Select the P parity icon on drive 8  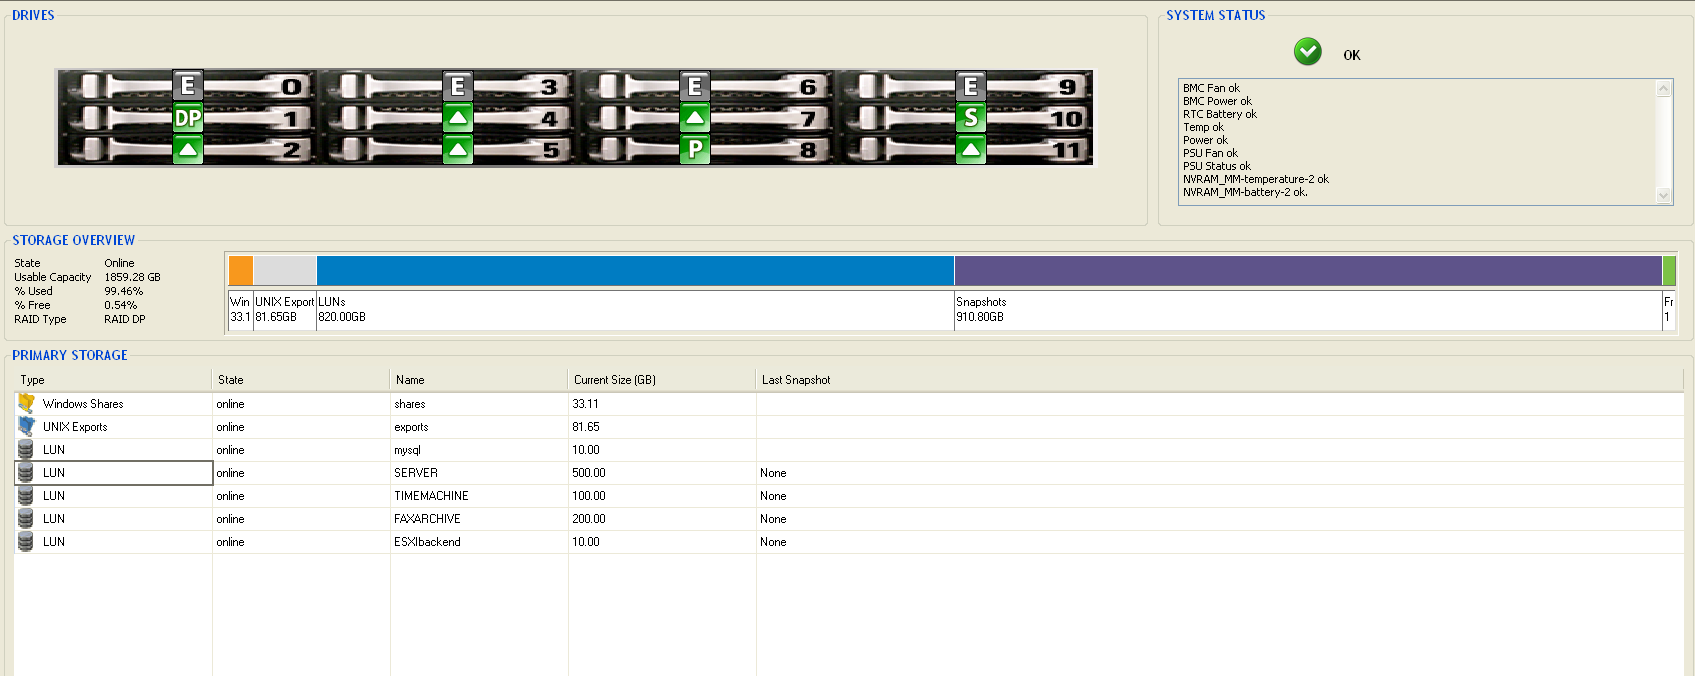[x=695, y=150]
